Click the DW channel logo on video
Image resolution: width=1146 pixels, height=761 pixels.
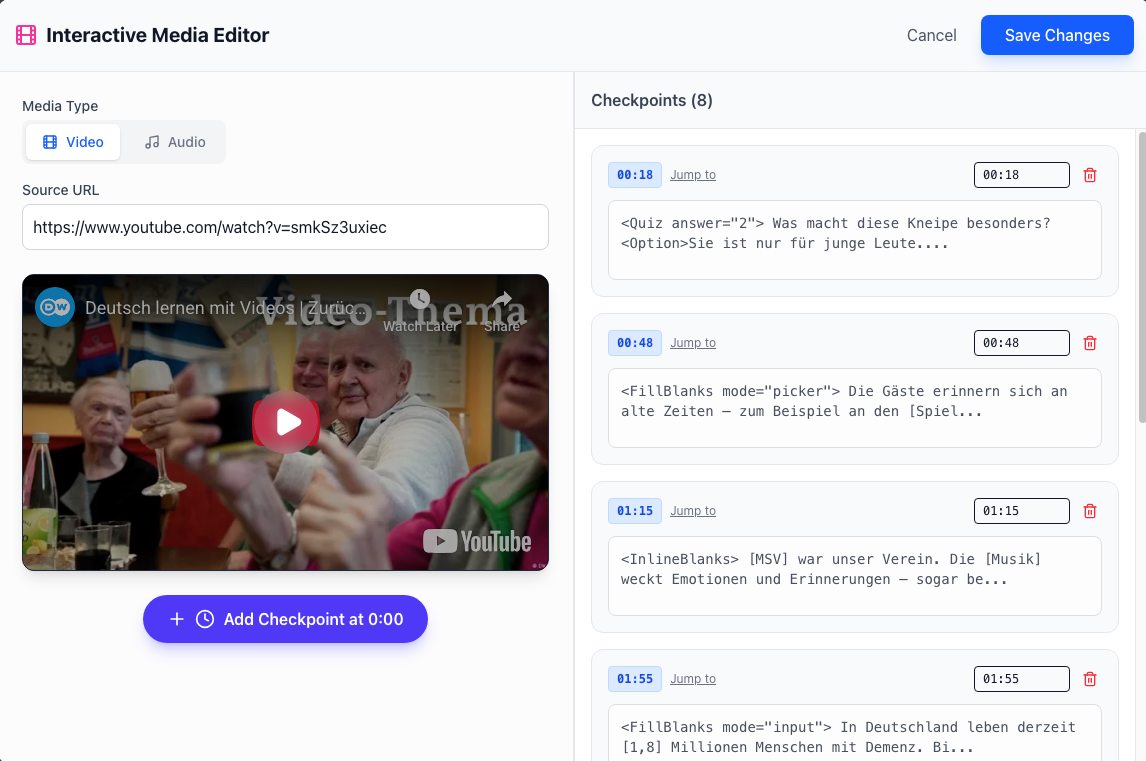coord(56,307)
